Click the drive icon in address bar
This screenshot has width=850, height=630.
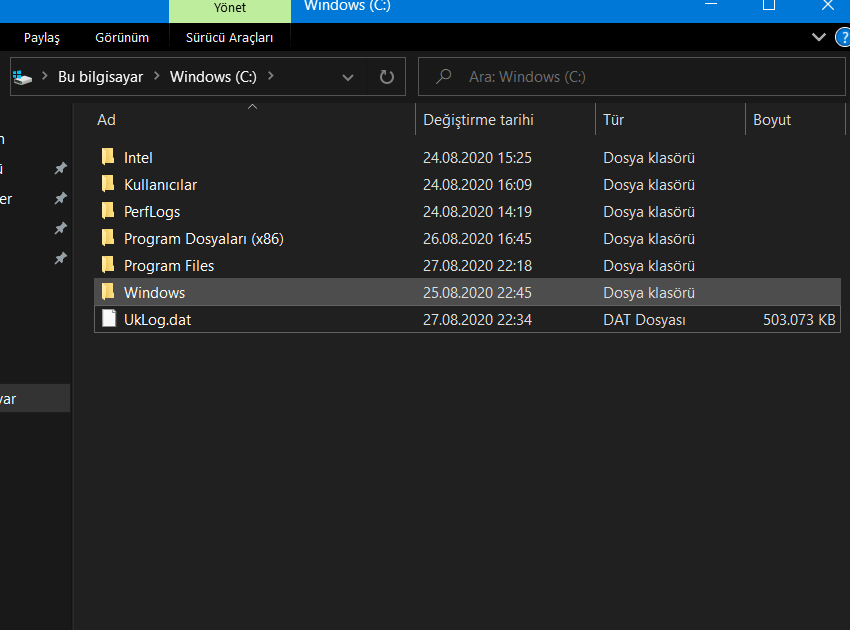coord(22,78)
